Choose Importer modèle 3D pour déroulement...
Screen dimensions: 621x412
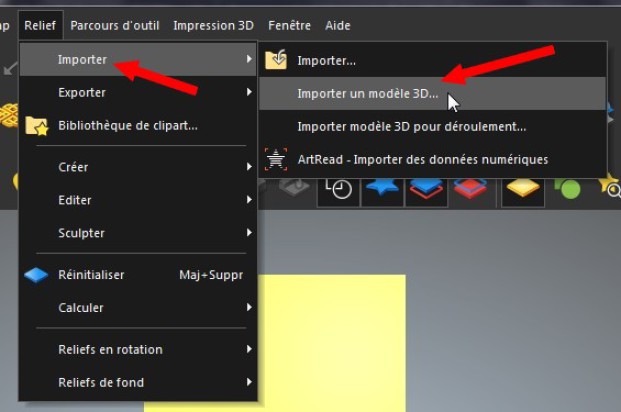tap(432, 126)
